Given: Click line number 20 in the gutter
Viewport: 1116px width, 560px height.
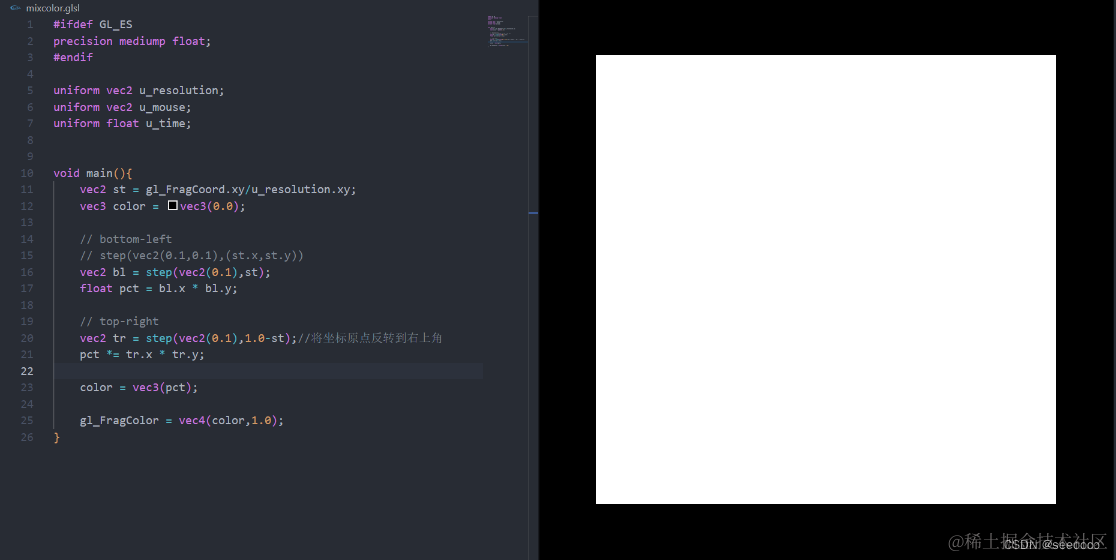Looking at the screenshot, I should [27, 338].
